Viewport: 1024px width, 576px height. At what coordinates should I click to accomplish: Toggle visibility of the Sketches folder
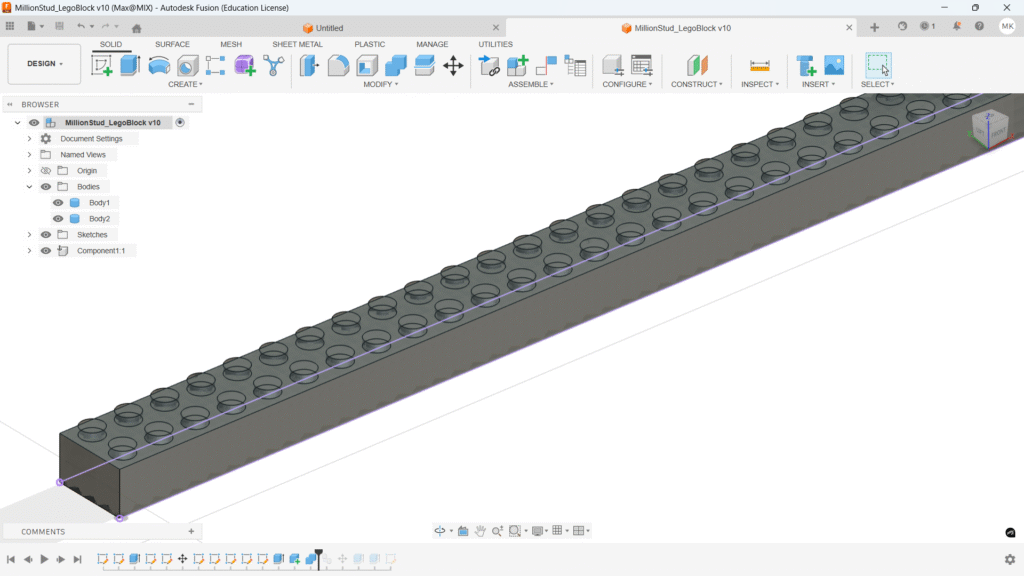tap(46, 235)
